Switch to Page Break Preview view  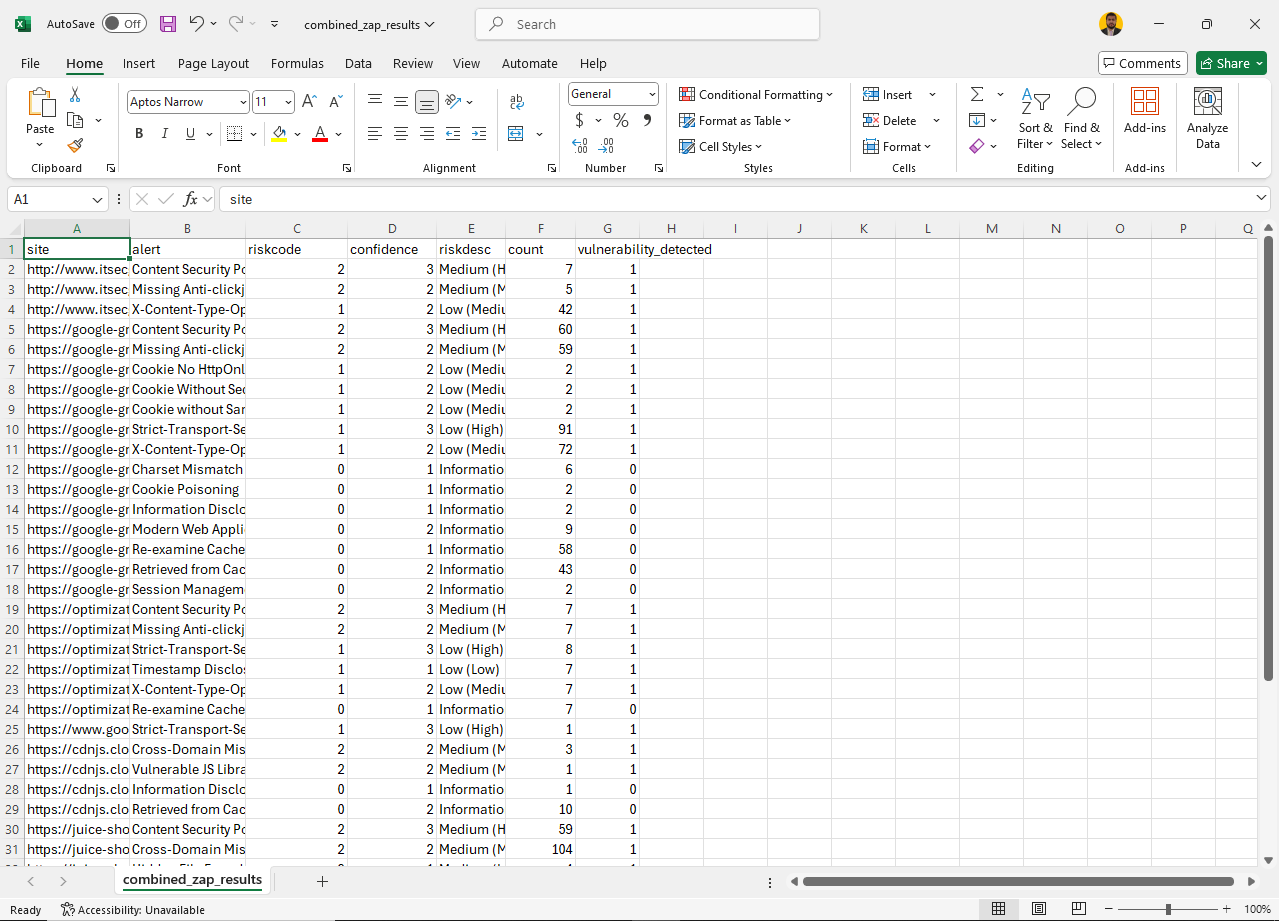[1078, 909]
